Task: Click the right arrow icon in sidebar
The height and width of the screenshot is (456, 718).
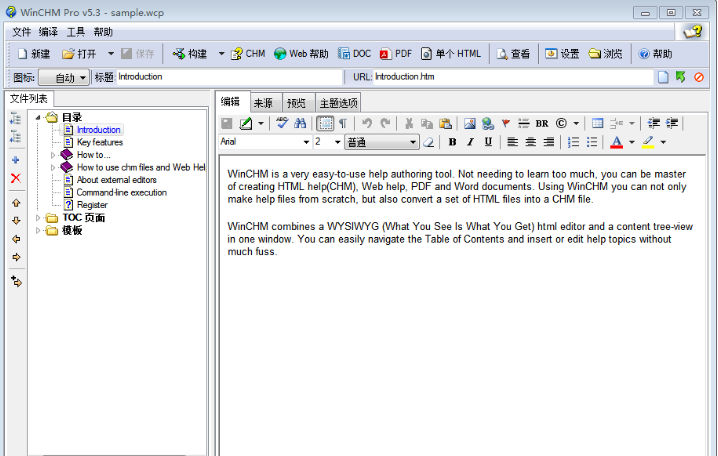Action: coord(16,257)
